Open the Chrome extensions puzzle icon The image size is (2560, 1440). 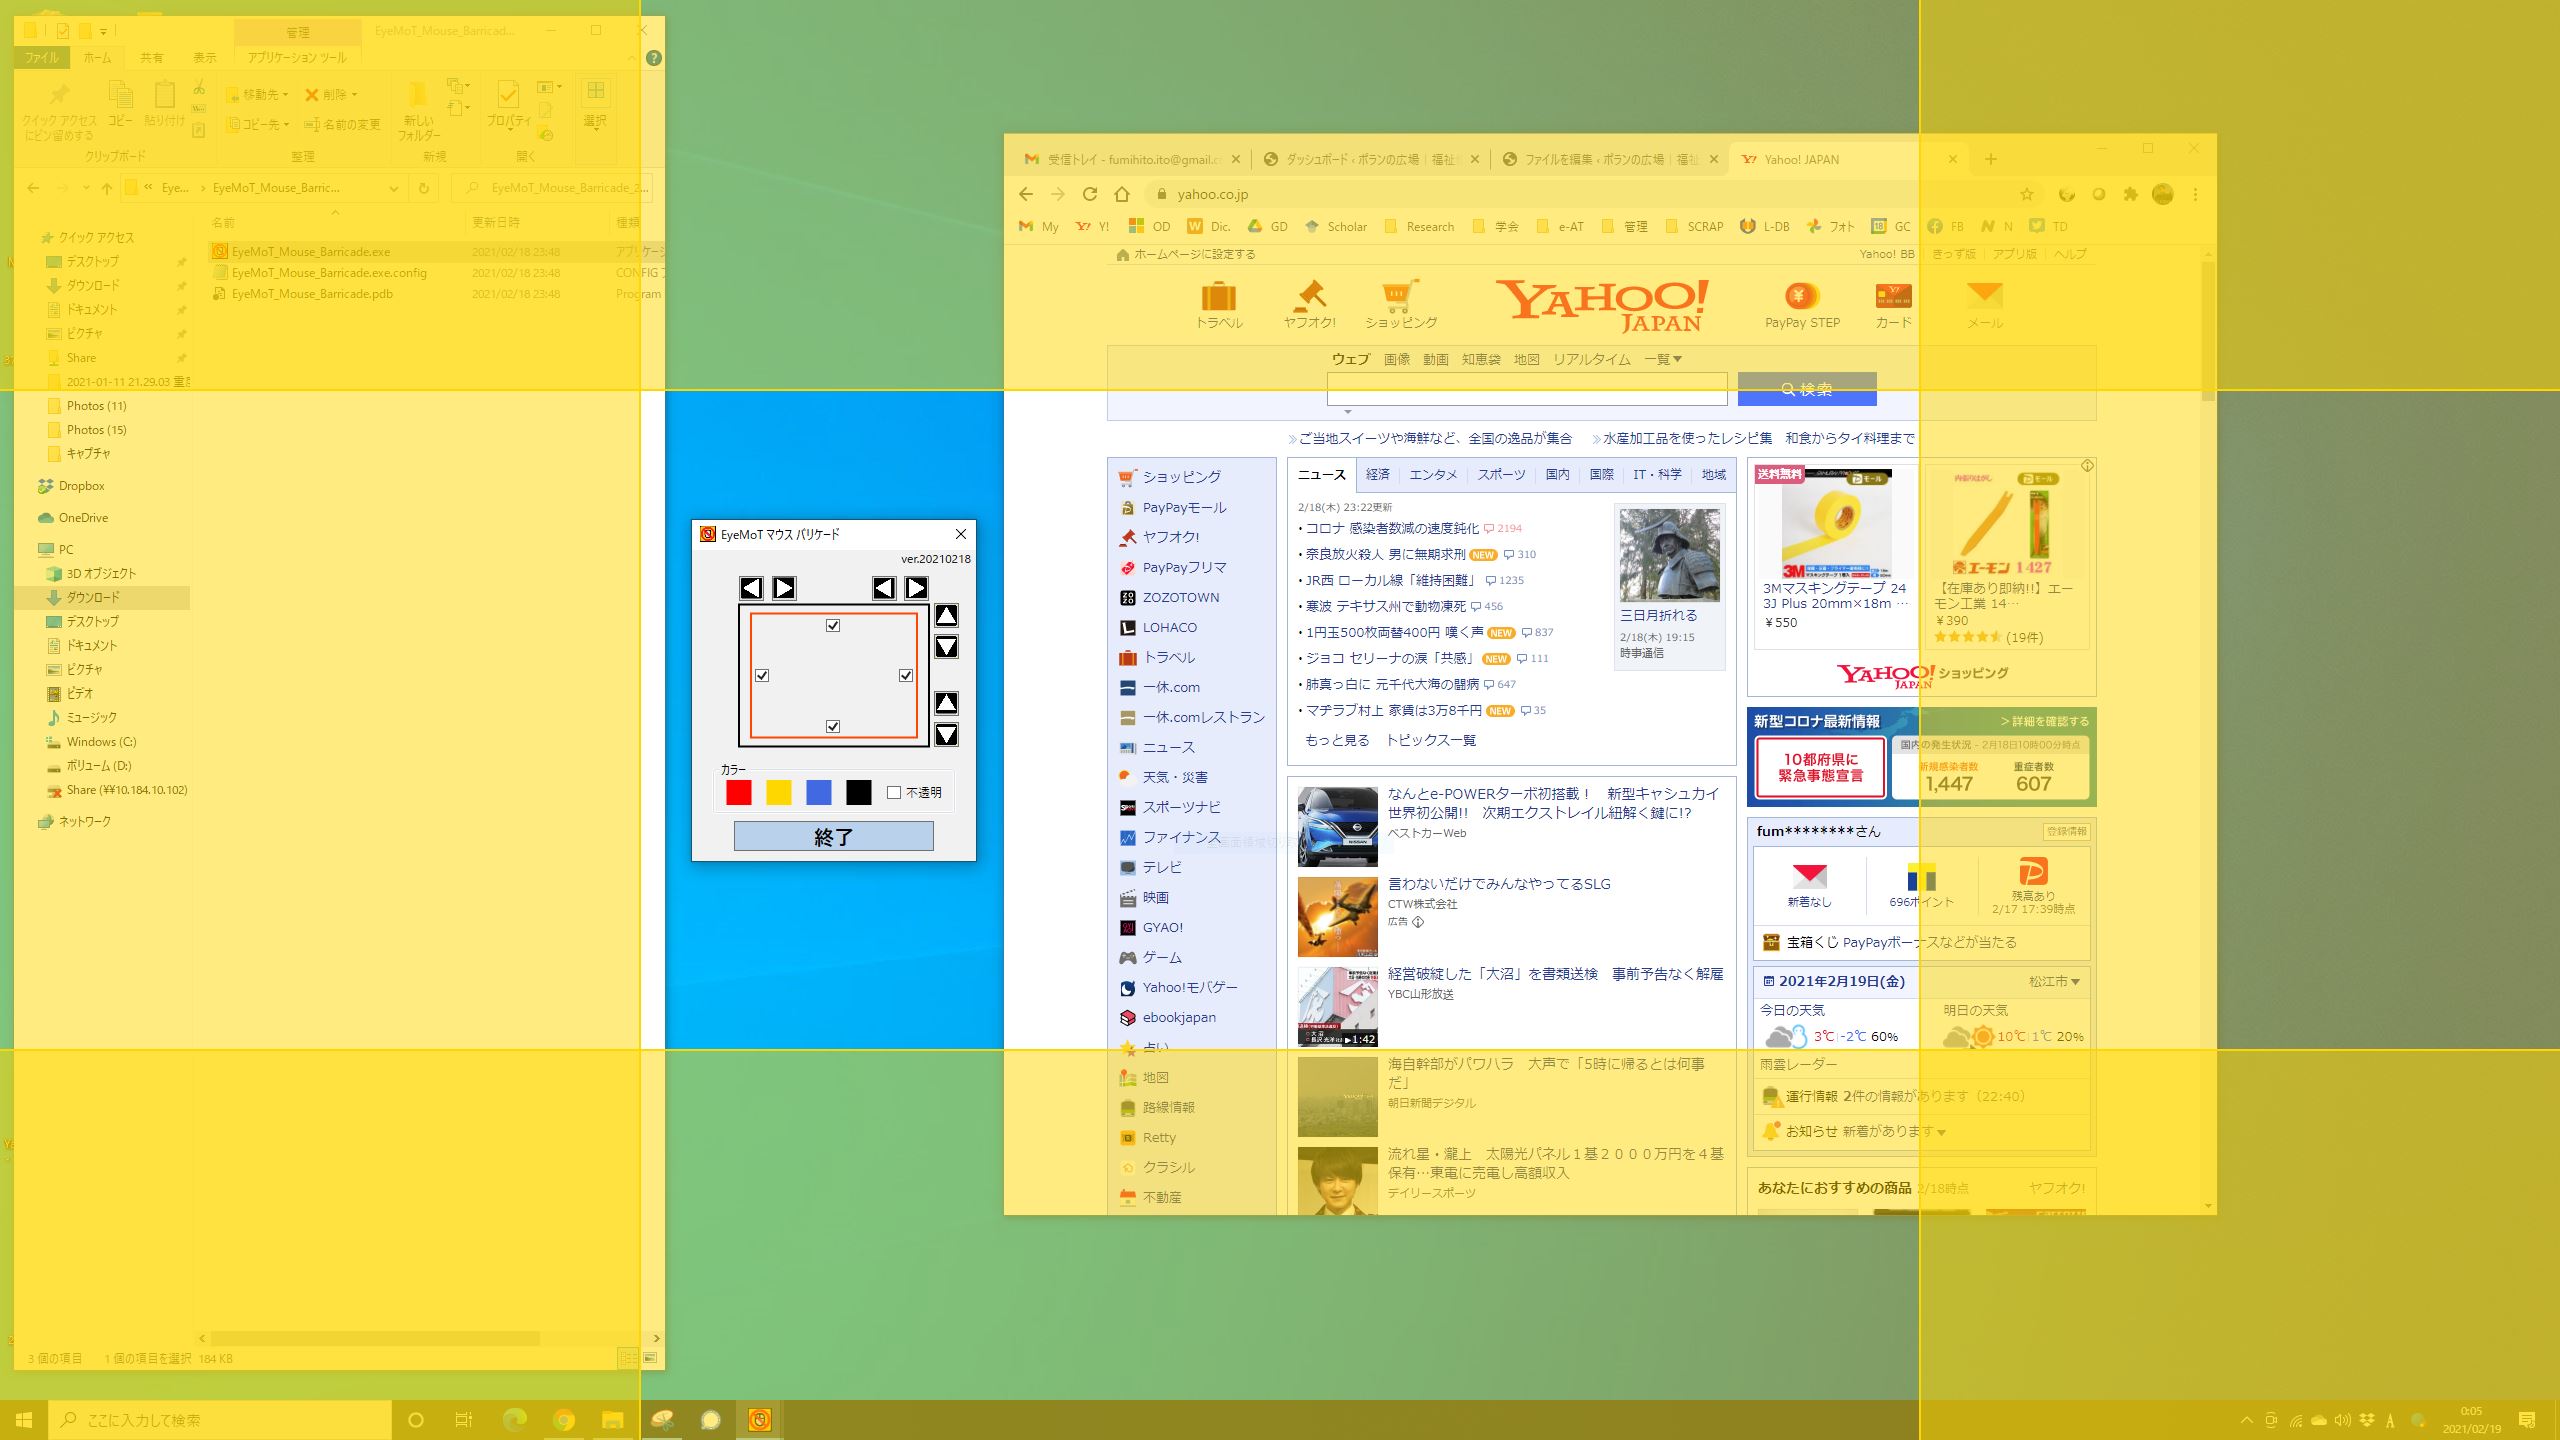tap(2131, 194)
